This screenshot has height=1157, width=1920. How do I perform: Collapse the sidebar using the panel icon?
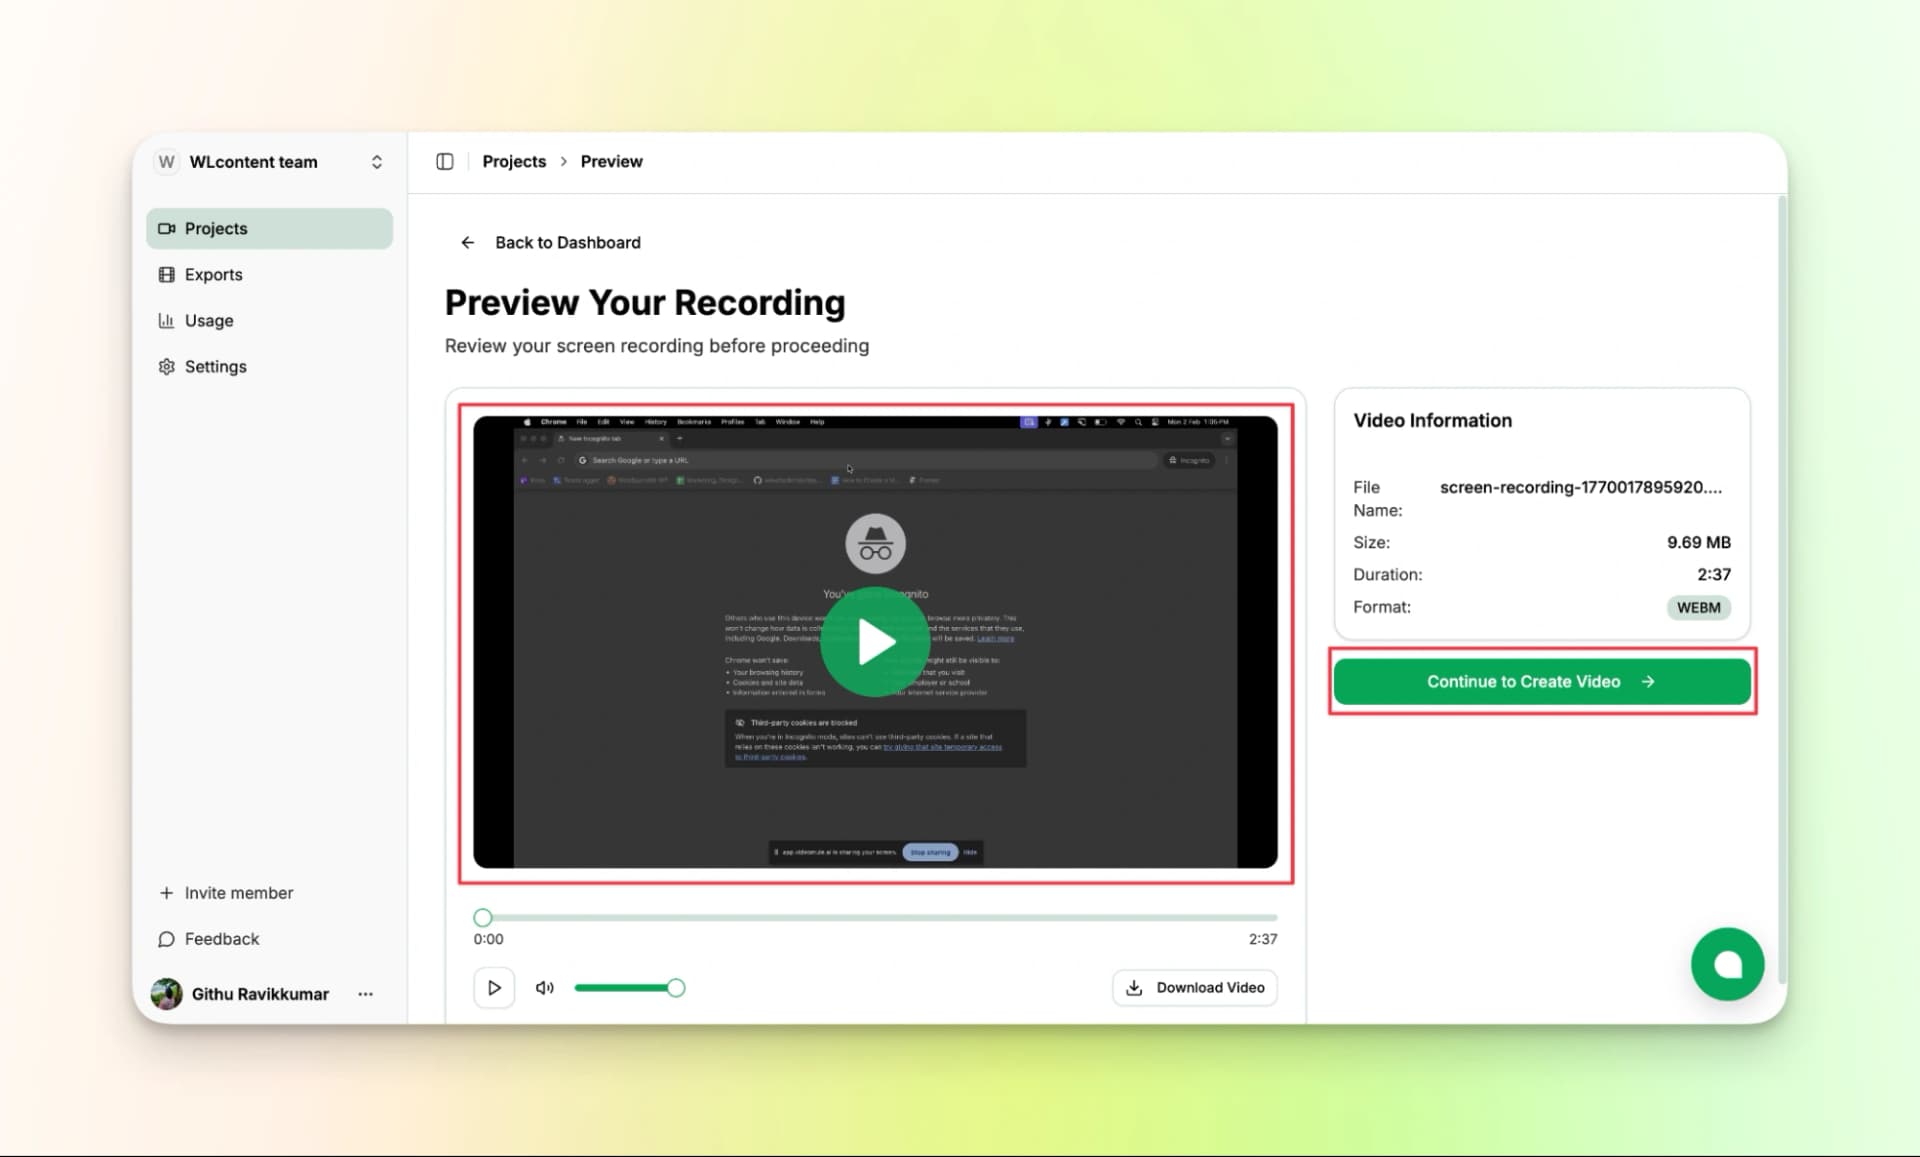click(444, 161)
